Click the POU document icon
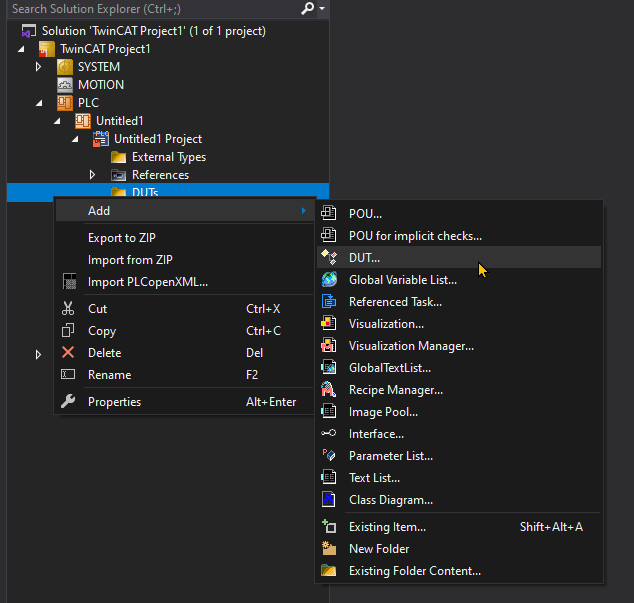Image resolution: width=634 pixels, height=603 pixels. 329,213
